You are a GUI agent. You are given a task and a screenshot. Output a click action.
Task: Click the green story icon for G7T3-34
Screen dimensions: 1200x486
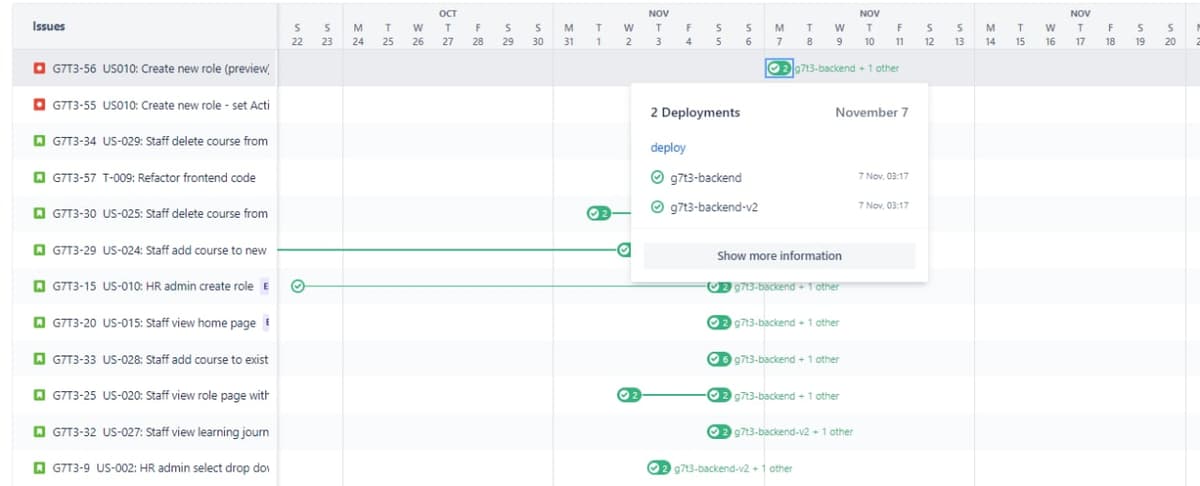pyautogui.click(x=39, y=141)
